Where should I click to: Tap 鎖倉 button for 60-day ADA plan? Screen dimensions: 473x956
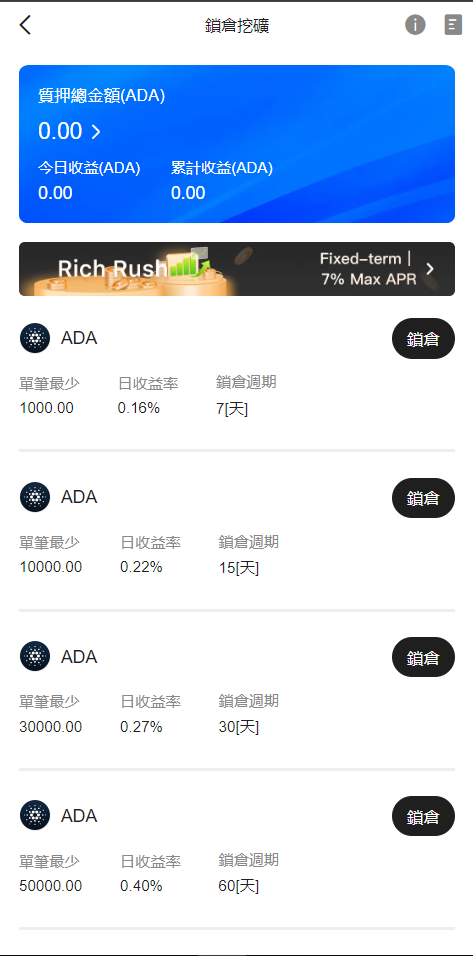[x=423, y=816]
